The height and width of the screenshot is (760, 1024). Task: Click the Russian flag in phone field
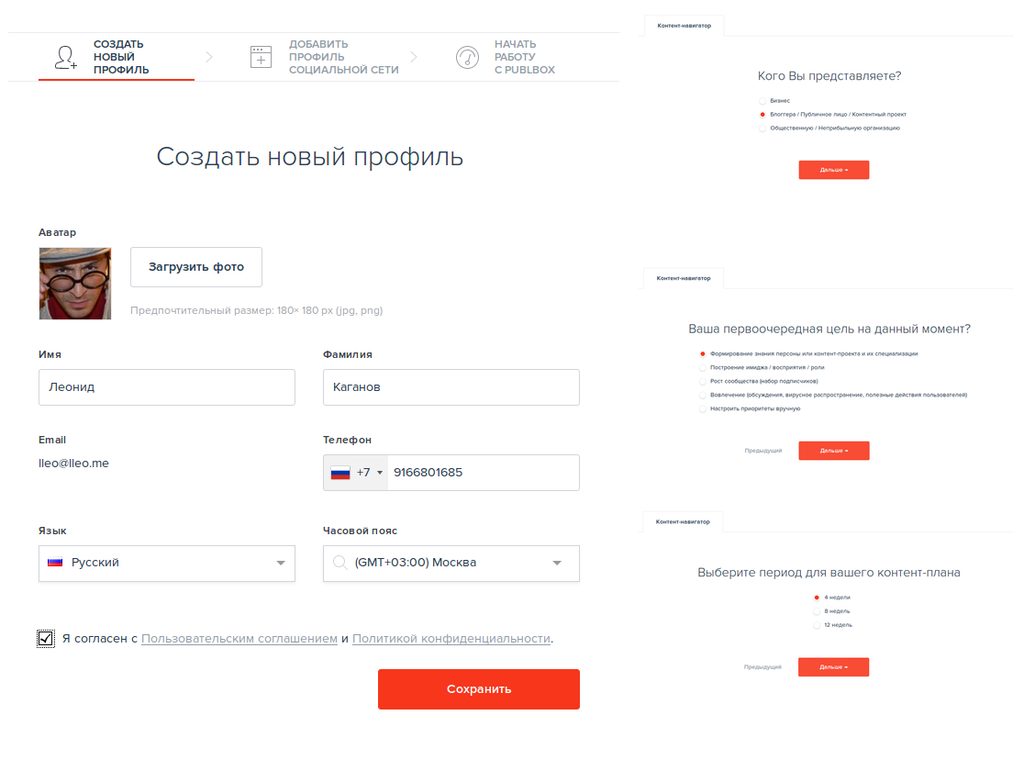(340, 473)
